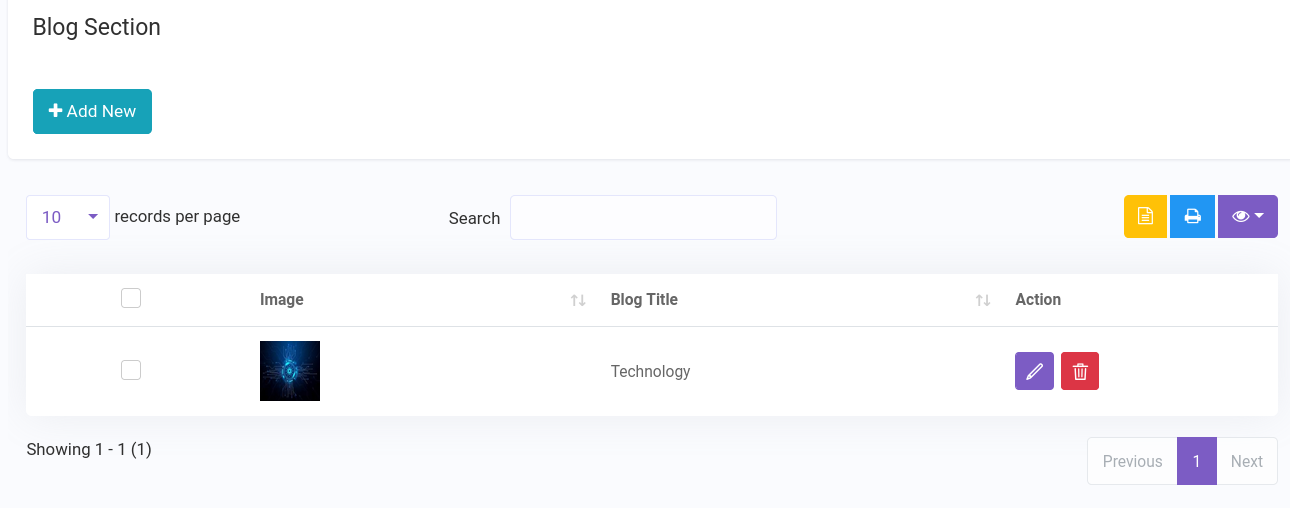Viewport: 1290px width, 508px height.
Task: Click the plus Add New button
Action: coord(92,111)
